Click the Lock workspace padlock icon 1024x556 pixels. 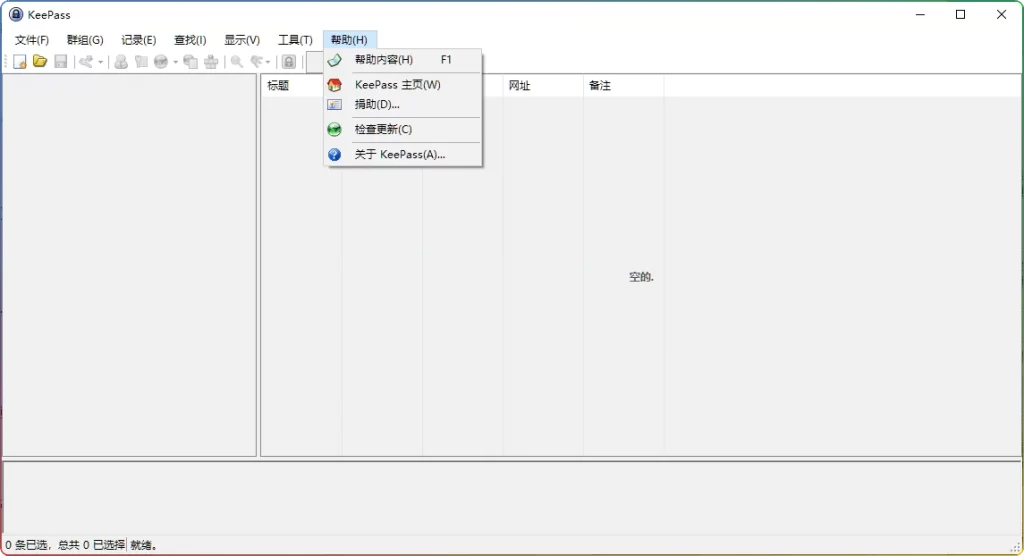click(x=289, y=61)
